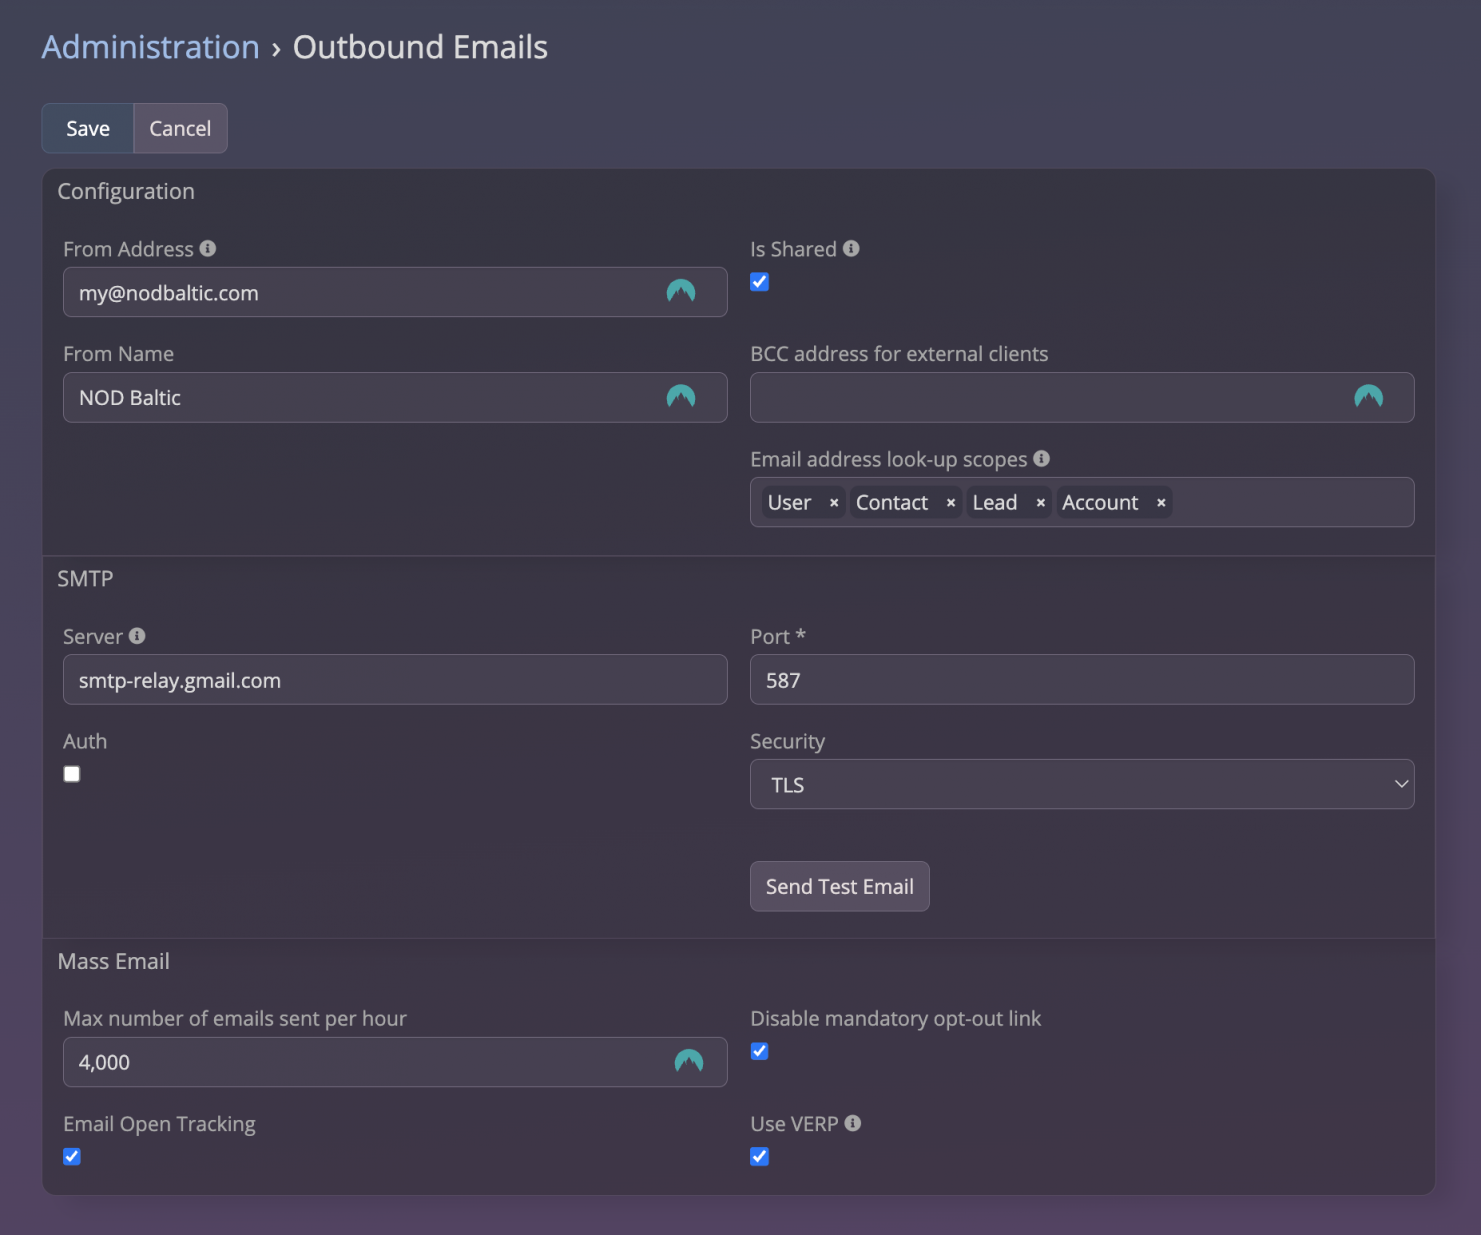Click the Mass Email section header
This screenshot has height=1235, width=1481.
click(114, 961)
